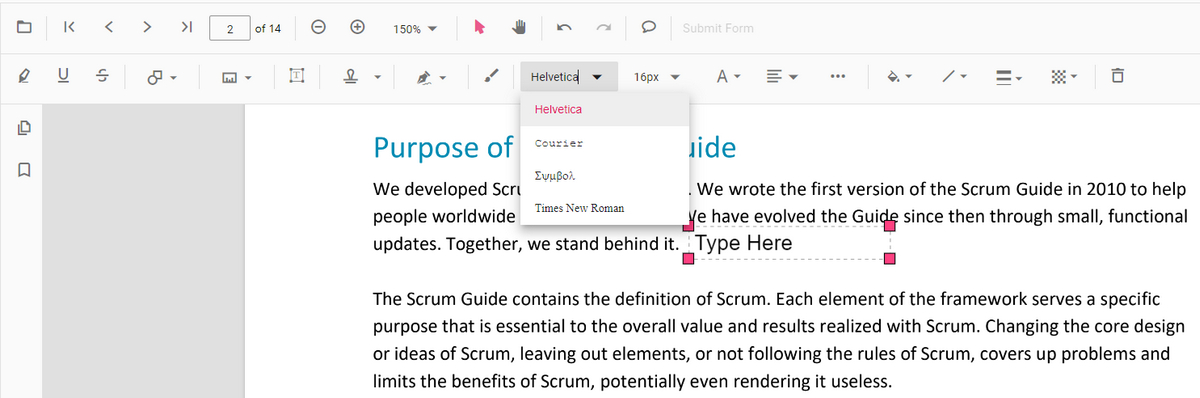Viewport: 1200px width, 398px height.
Task: Select the ink brush drawing tool
Action: 491,76
